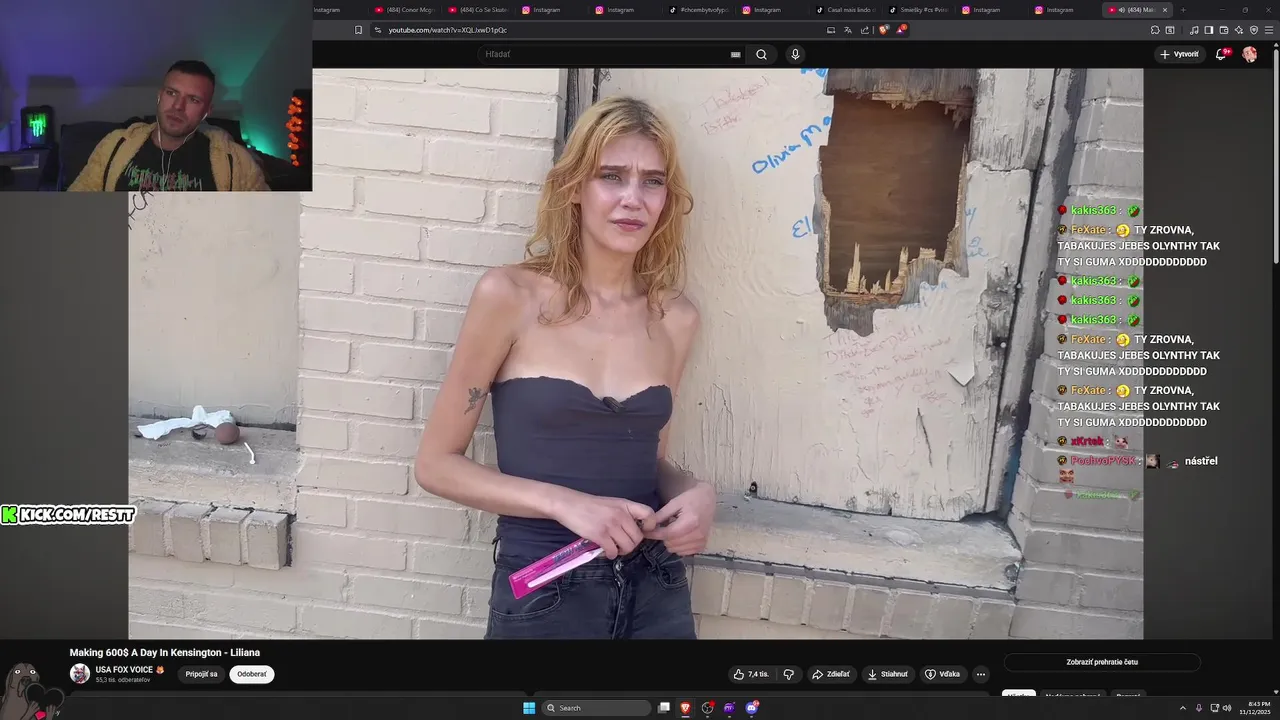Click the translate page icon in address bar
Image resolution: width=1280 pixels, height=720 pixels.
click(848, 30)
